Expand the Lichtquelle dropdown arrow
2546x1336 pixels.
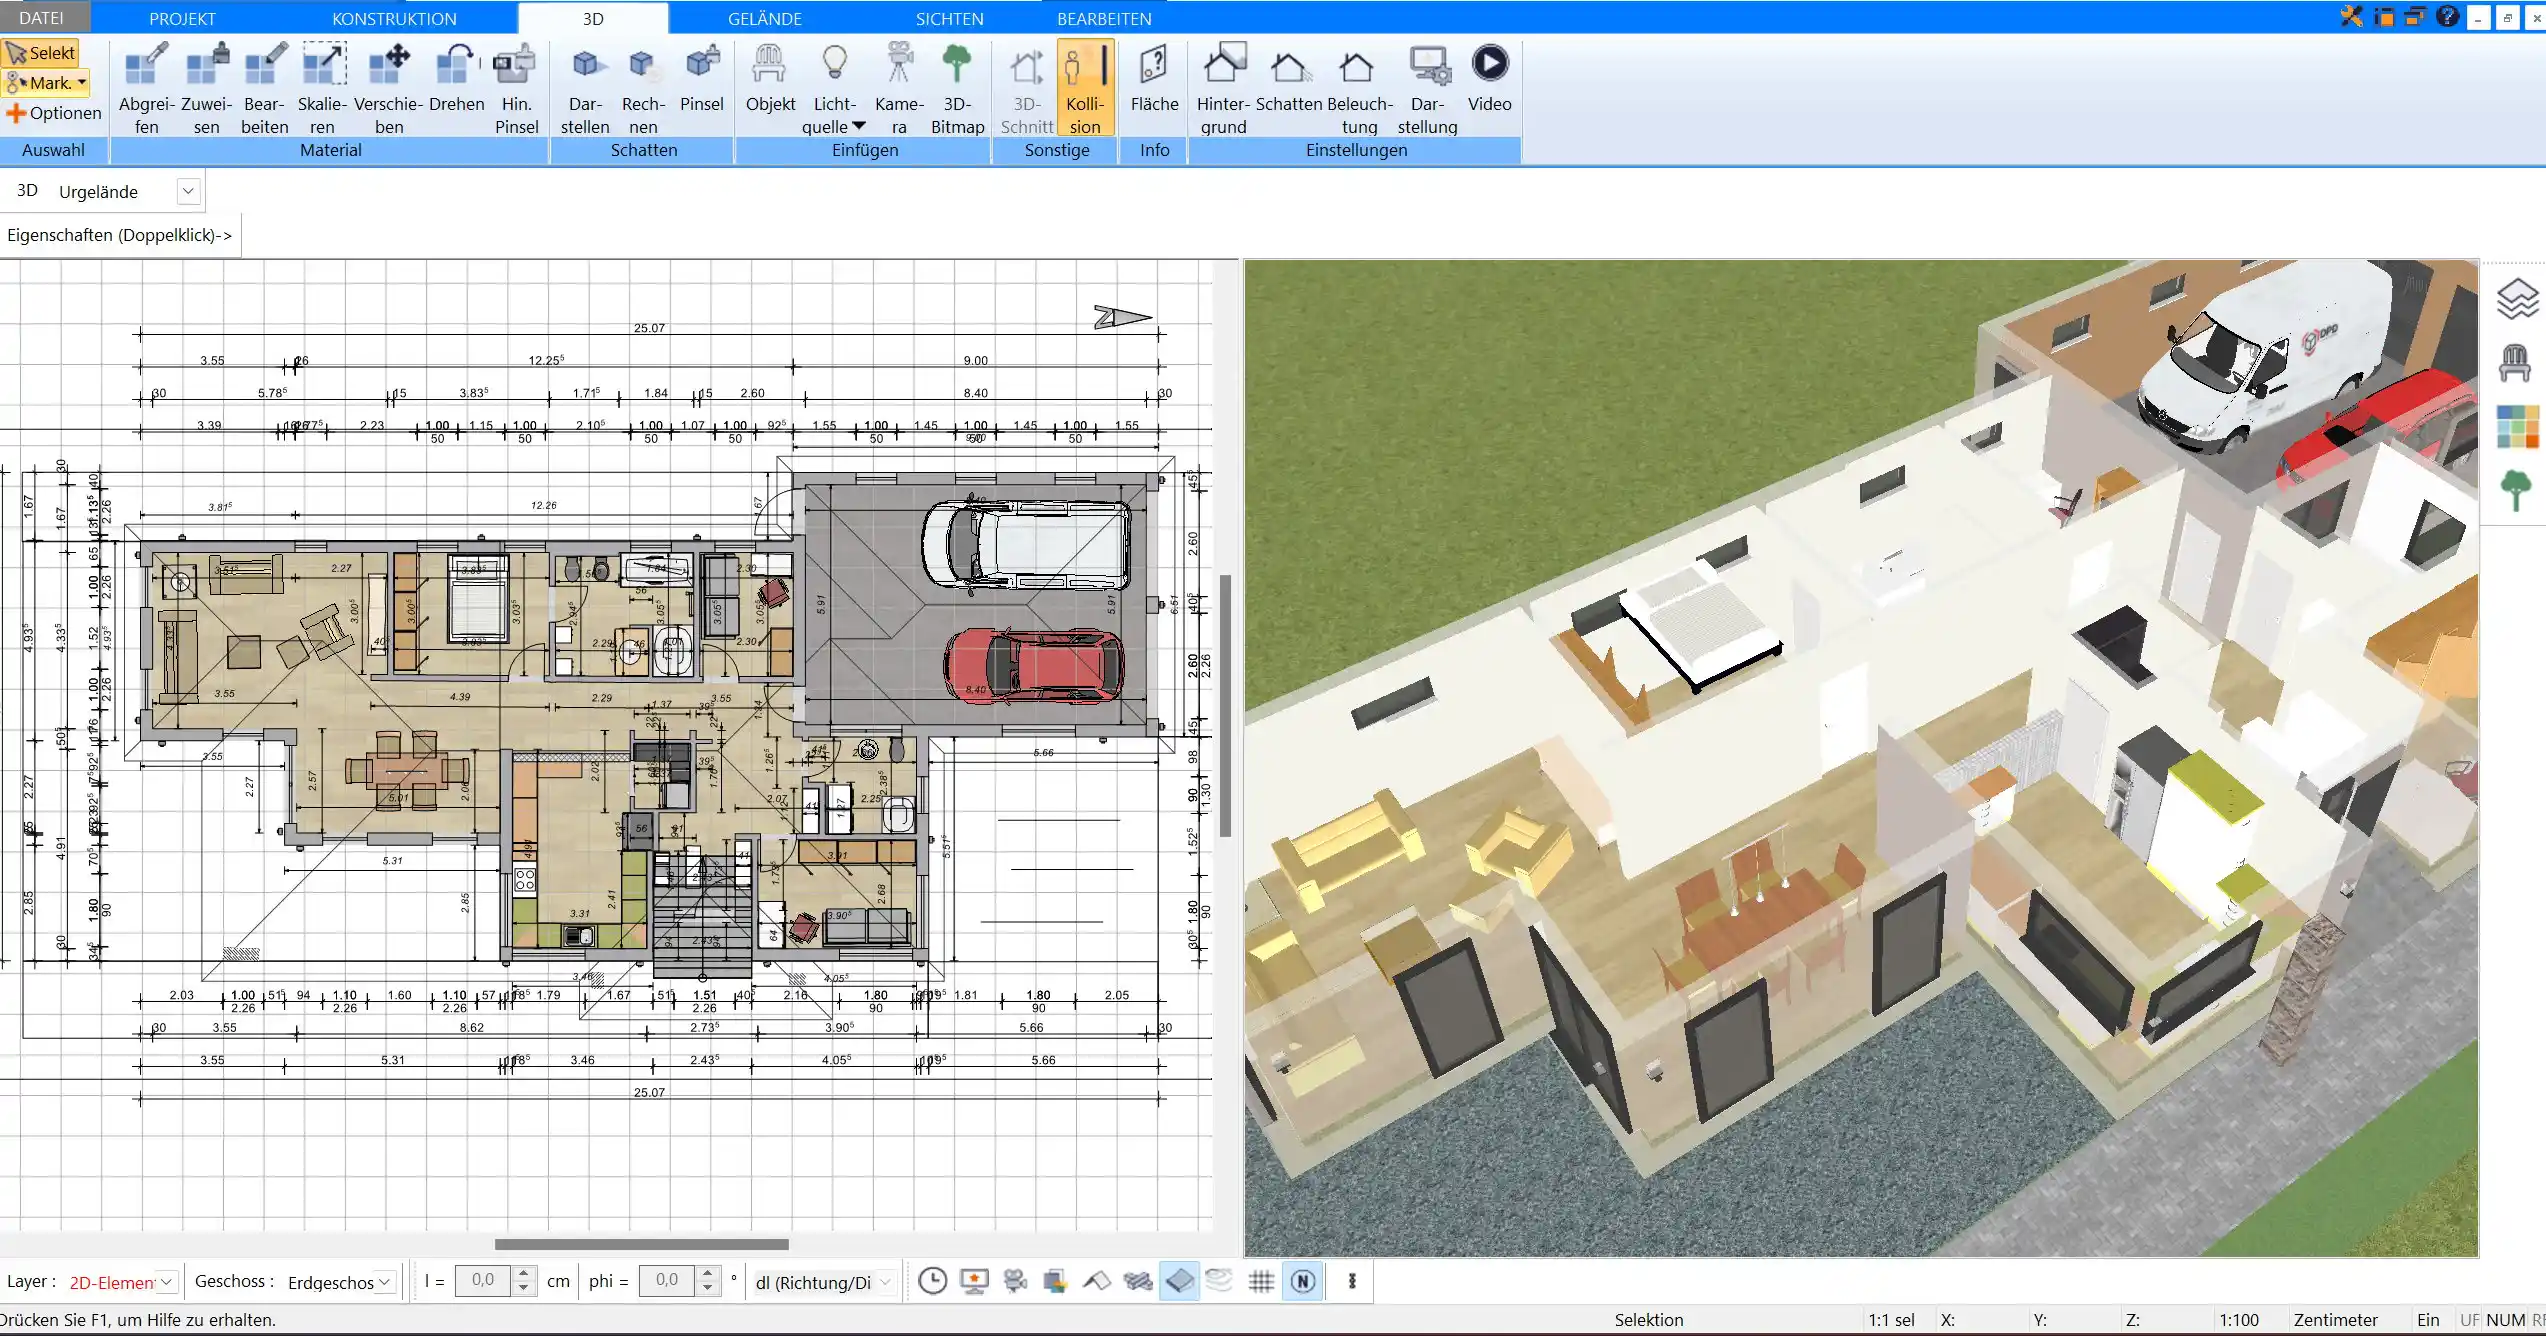(858, 127)
